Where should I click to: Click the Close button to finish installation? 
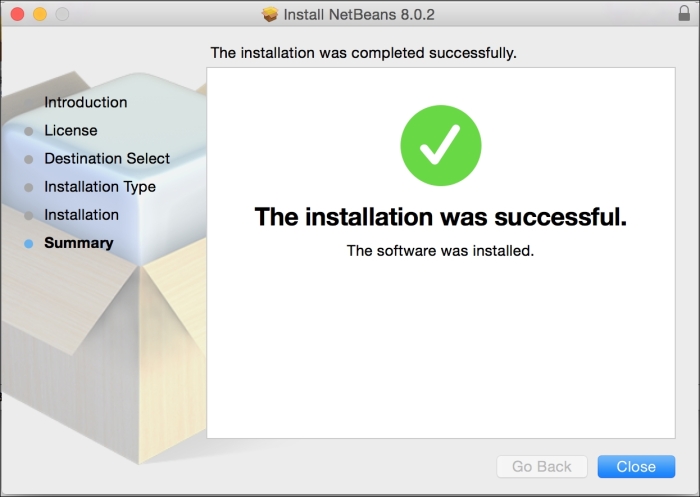coord(636,467)
